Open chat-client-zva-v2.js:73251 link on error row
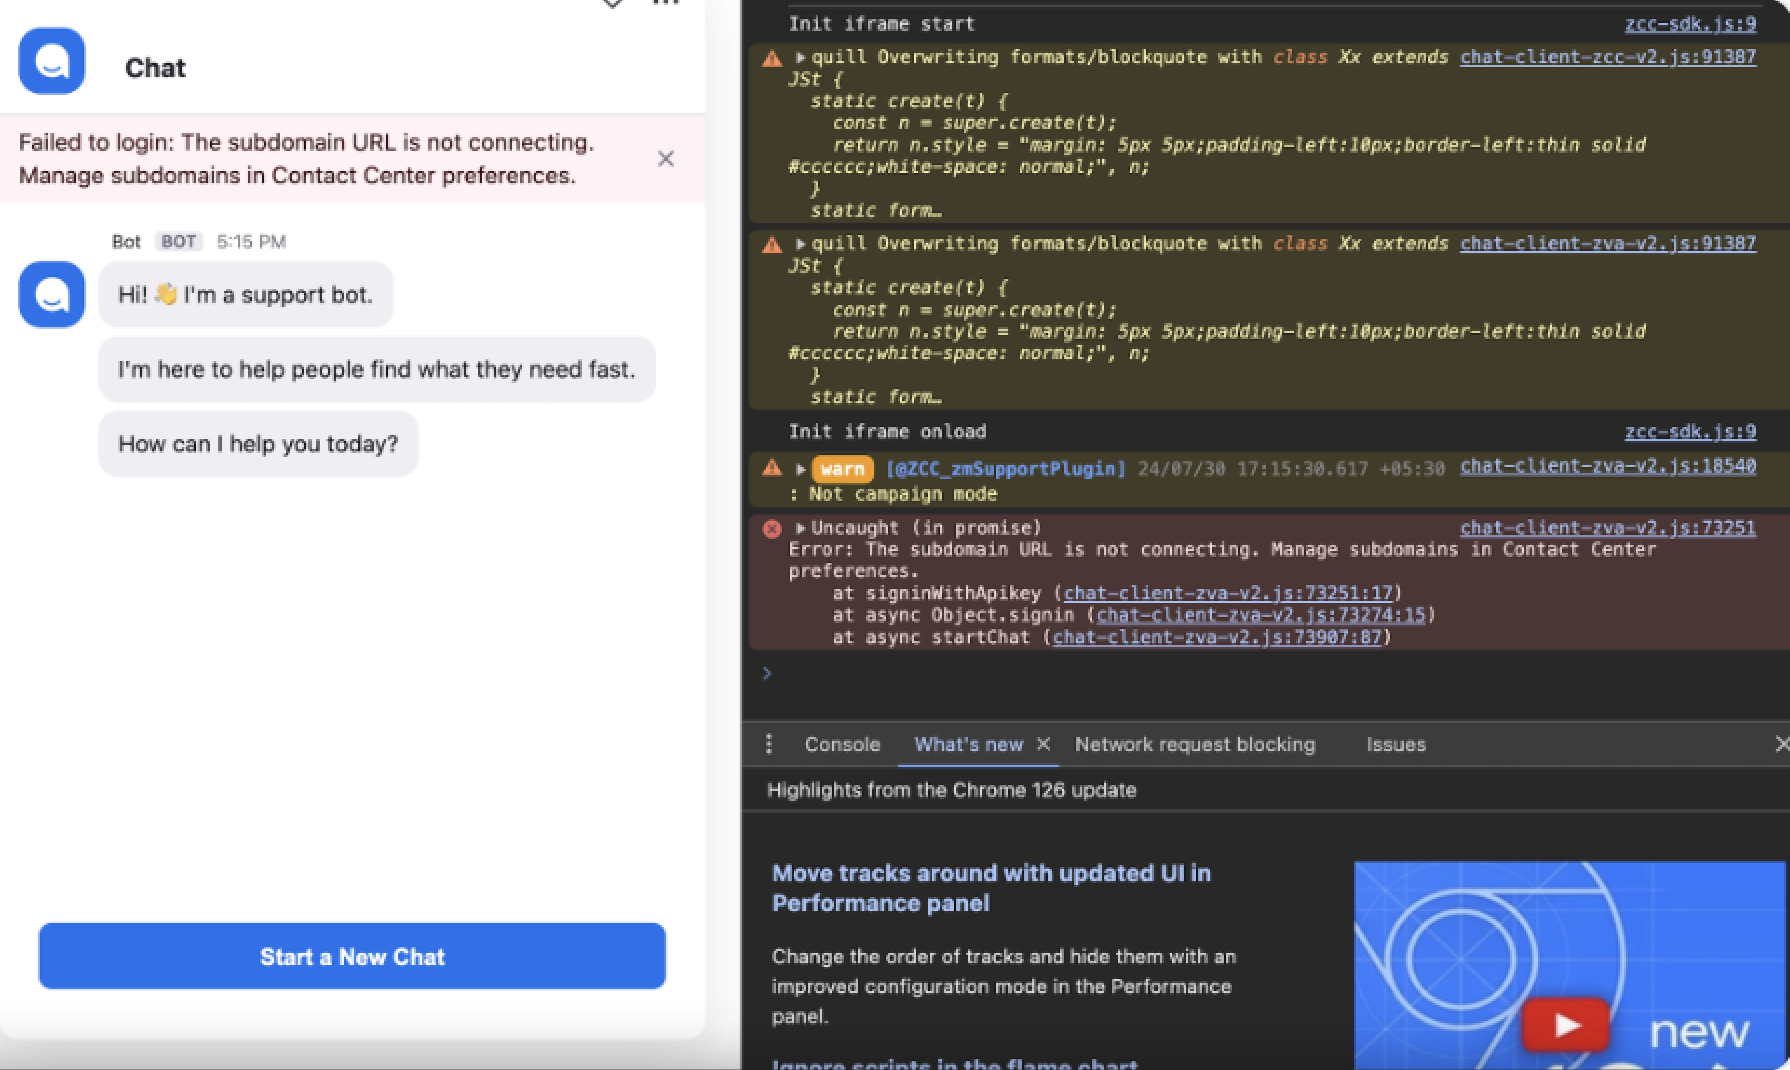Viewport: 1790px width, 1070px height. click(1608, 527)
